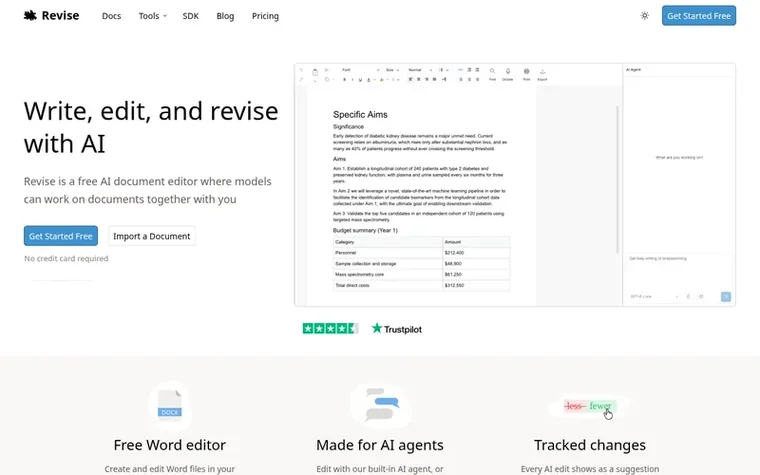The height and width of the screenshot is (475, 760).
Task: Click the blue send button in AI panel
Action: tap(726, 297)
